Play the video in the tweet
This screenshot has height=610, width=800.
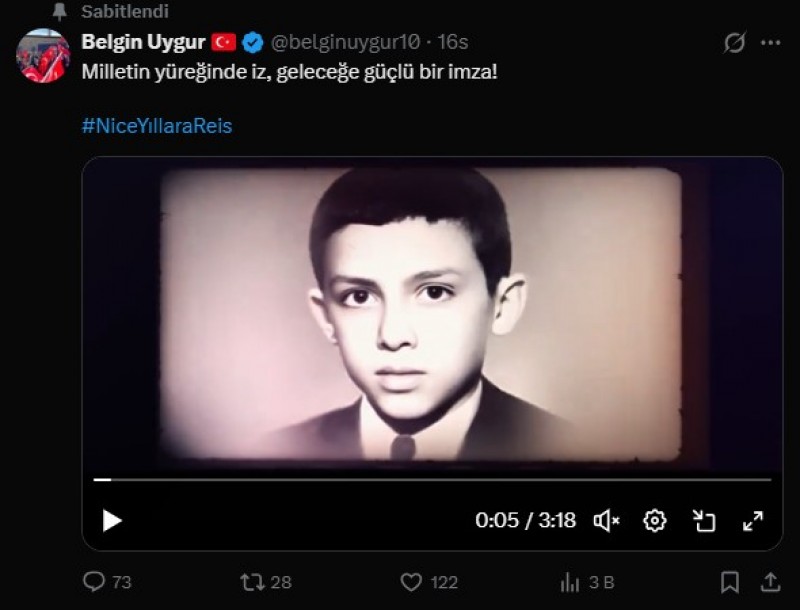pos(112,520)
